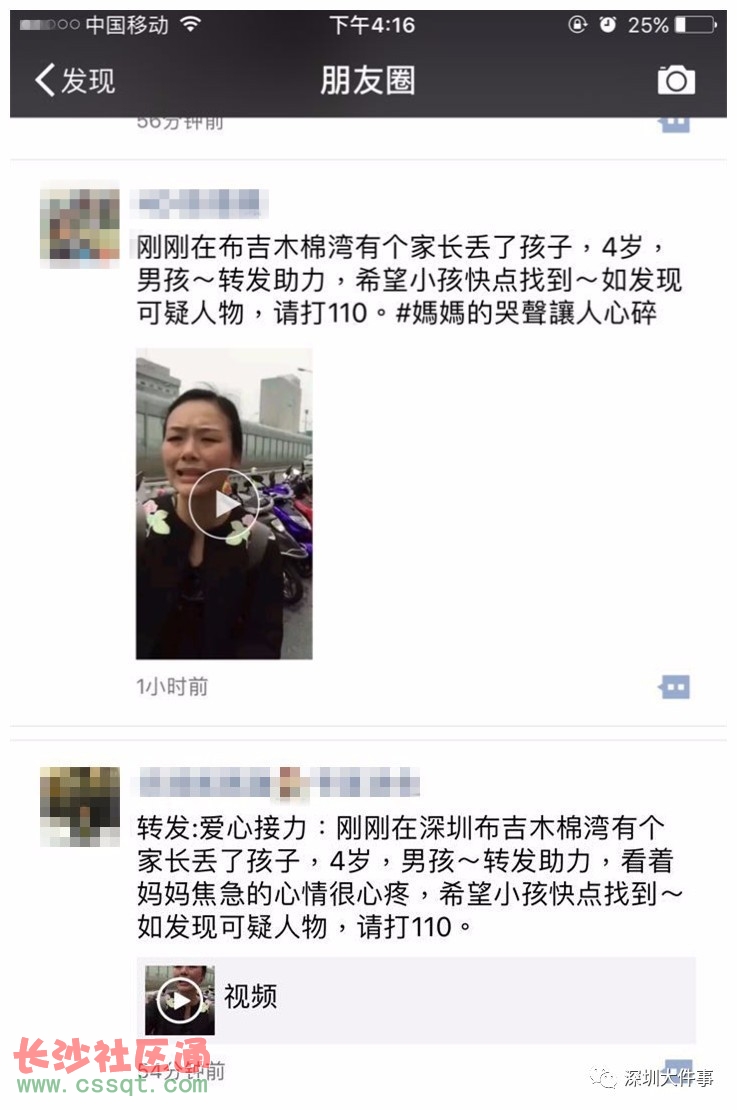Tap the WiFi icon in status bar
The height and width of the screenshot is (1110, 737).
pos(190,25)
